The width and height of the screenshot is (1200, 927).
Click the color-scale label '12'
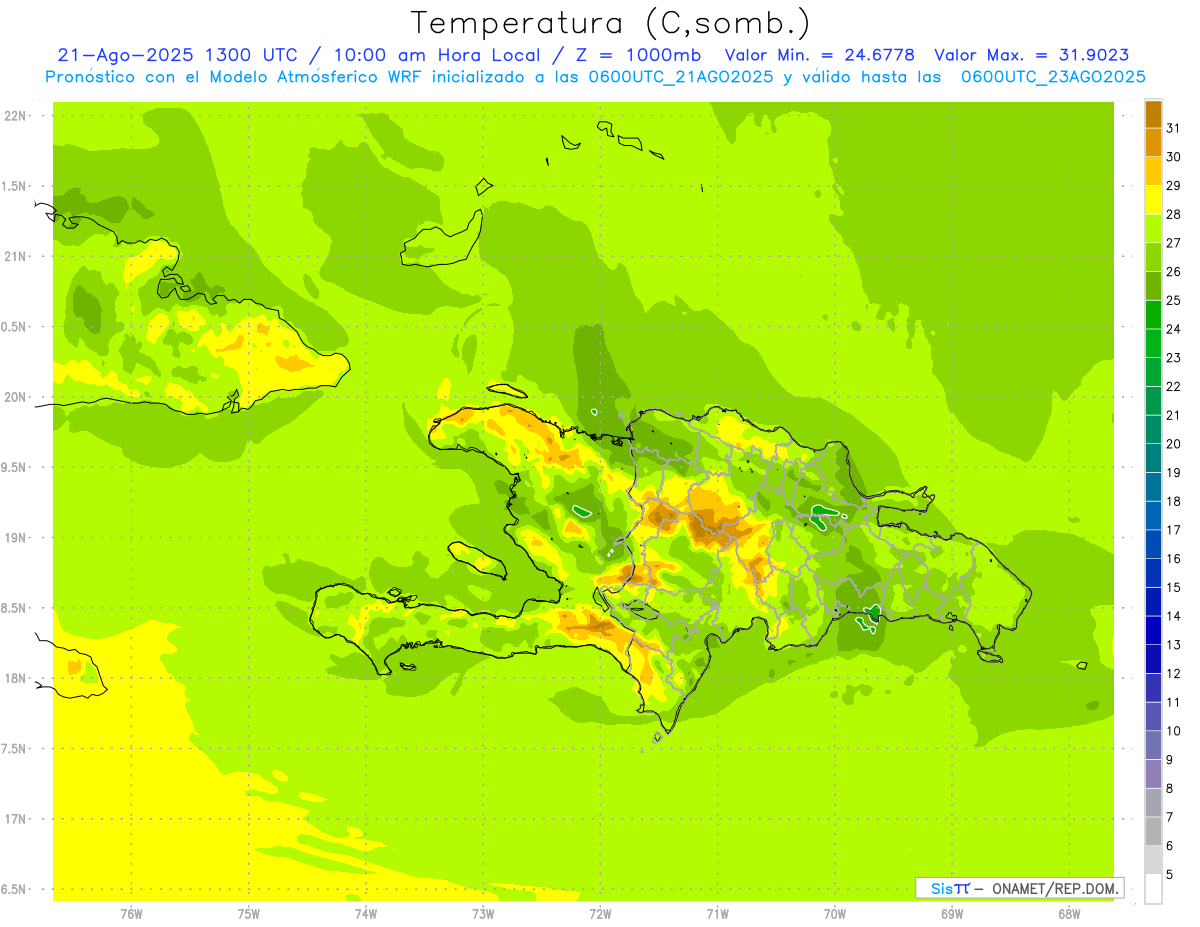(1174, 673)
